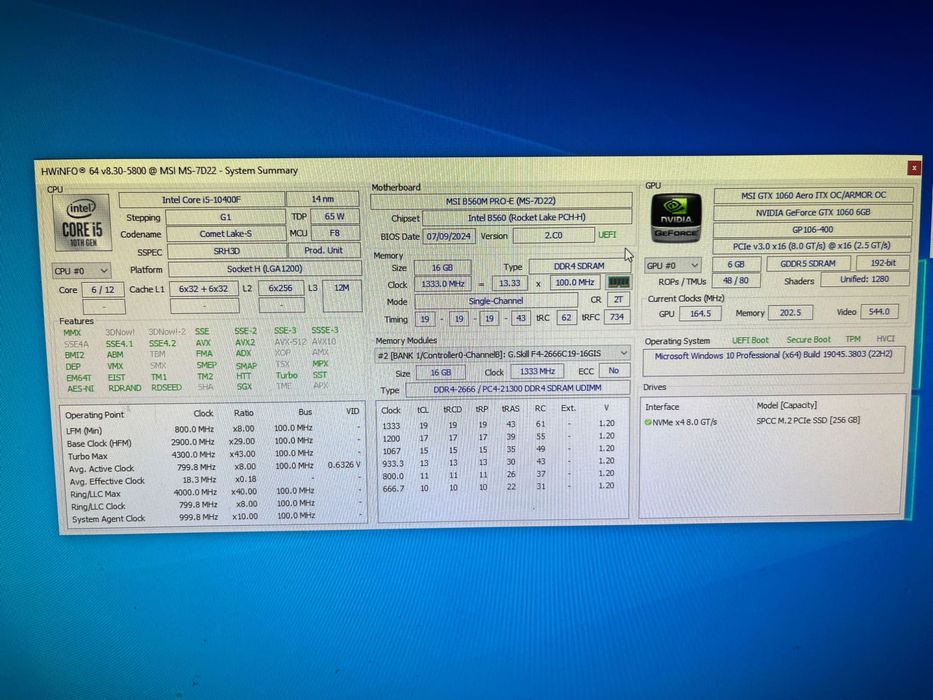The width and height of the screenshot is (933, 700).
Task: Click the NVIDIA GeForce GTX 1060 6GB field
Action: click(x=813, y=212)
